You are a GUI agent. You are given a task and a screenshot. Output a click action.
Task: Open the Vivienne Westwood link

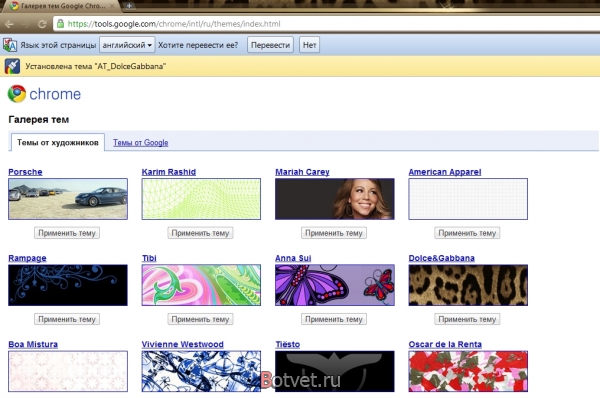pos(183,344)
